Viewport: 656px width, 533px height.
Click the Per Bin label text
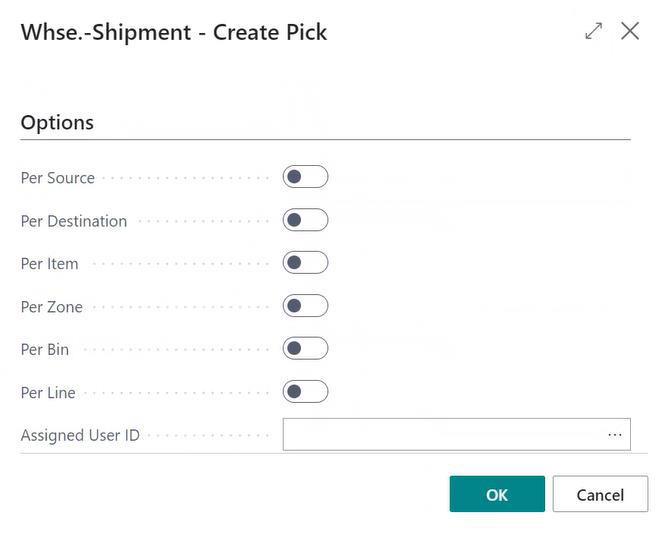45,350
